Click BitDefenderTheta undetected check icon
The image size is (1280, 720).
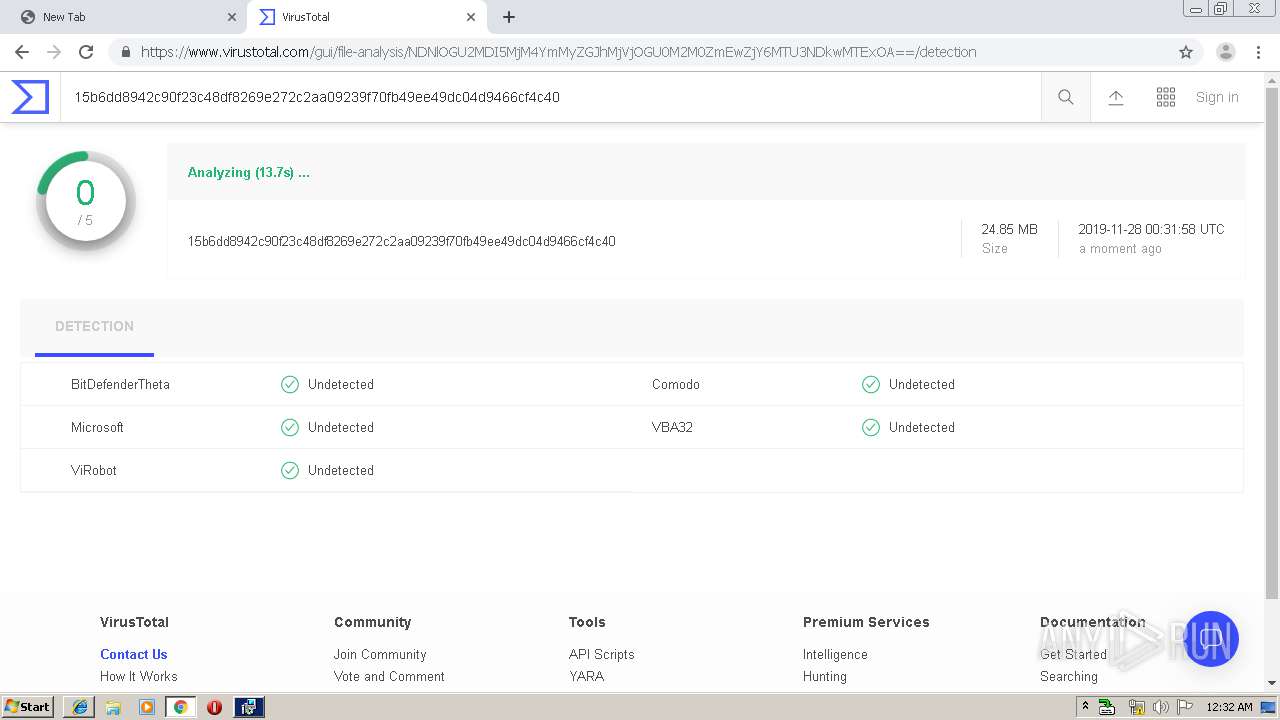point(290,384)
